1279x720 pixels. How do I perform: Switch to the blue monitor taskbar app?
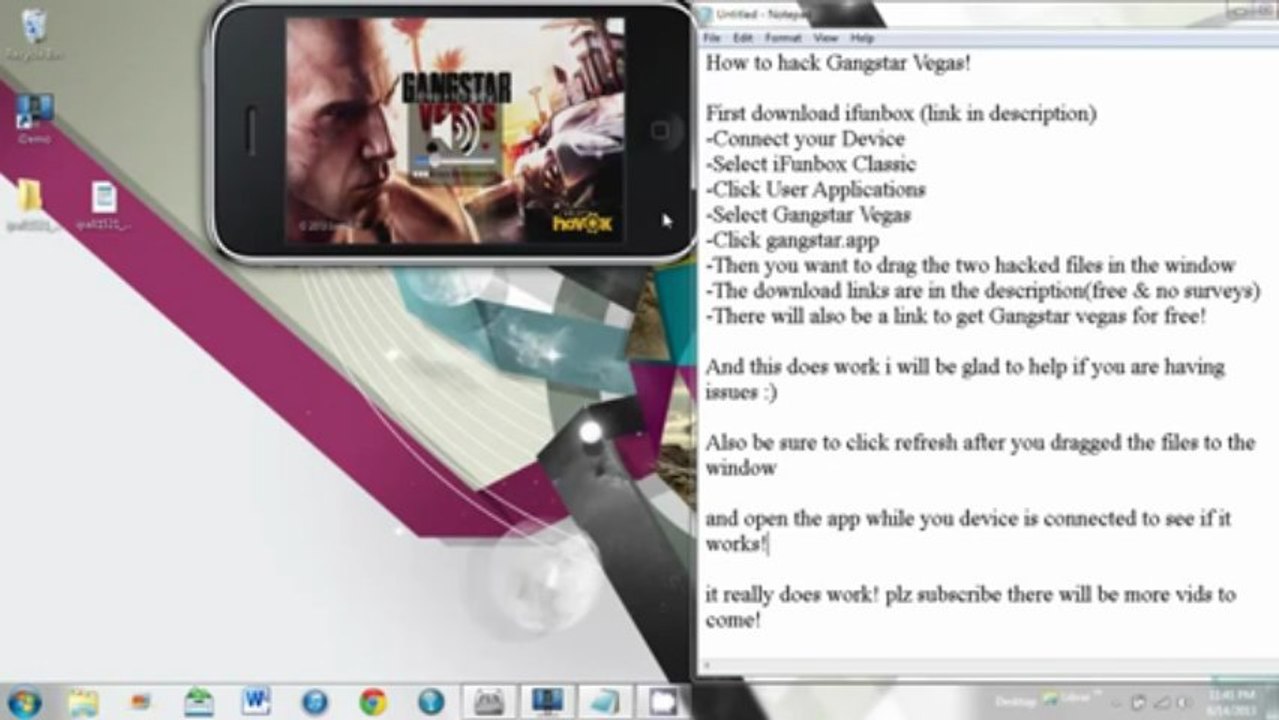click(x=547, y=701)
